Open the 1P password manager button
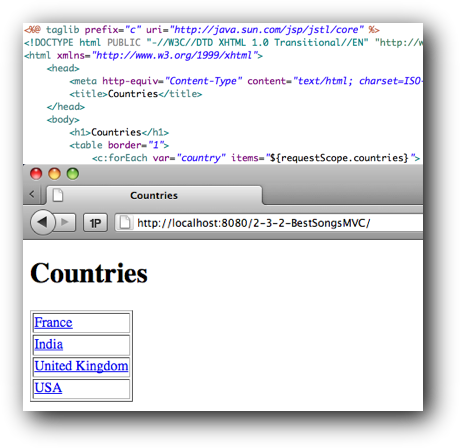Image resolution: width=460 pixels, height=448 pixels. [x=95, y=222]
